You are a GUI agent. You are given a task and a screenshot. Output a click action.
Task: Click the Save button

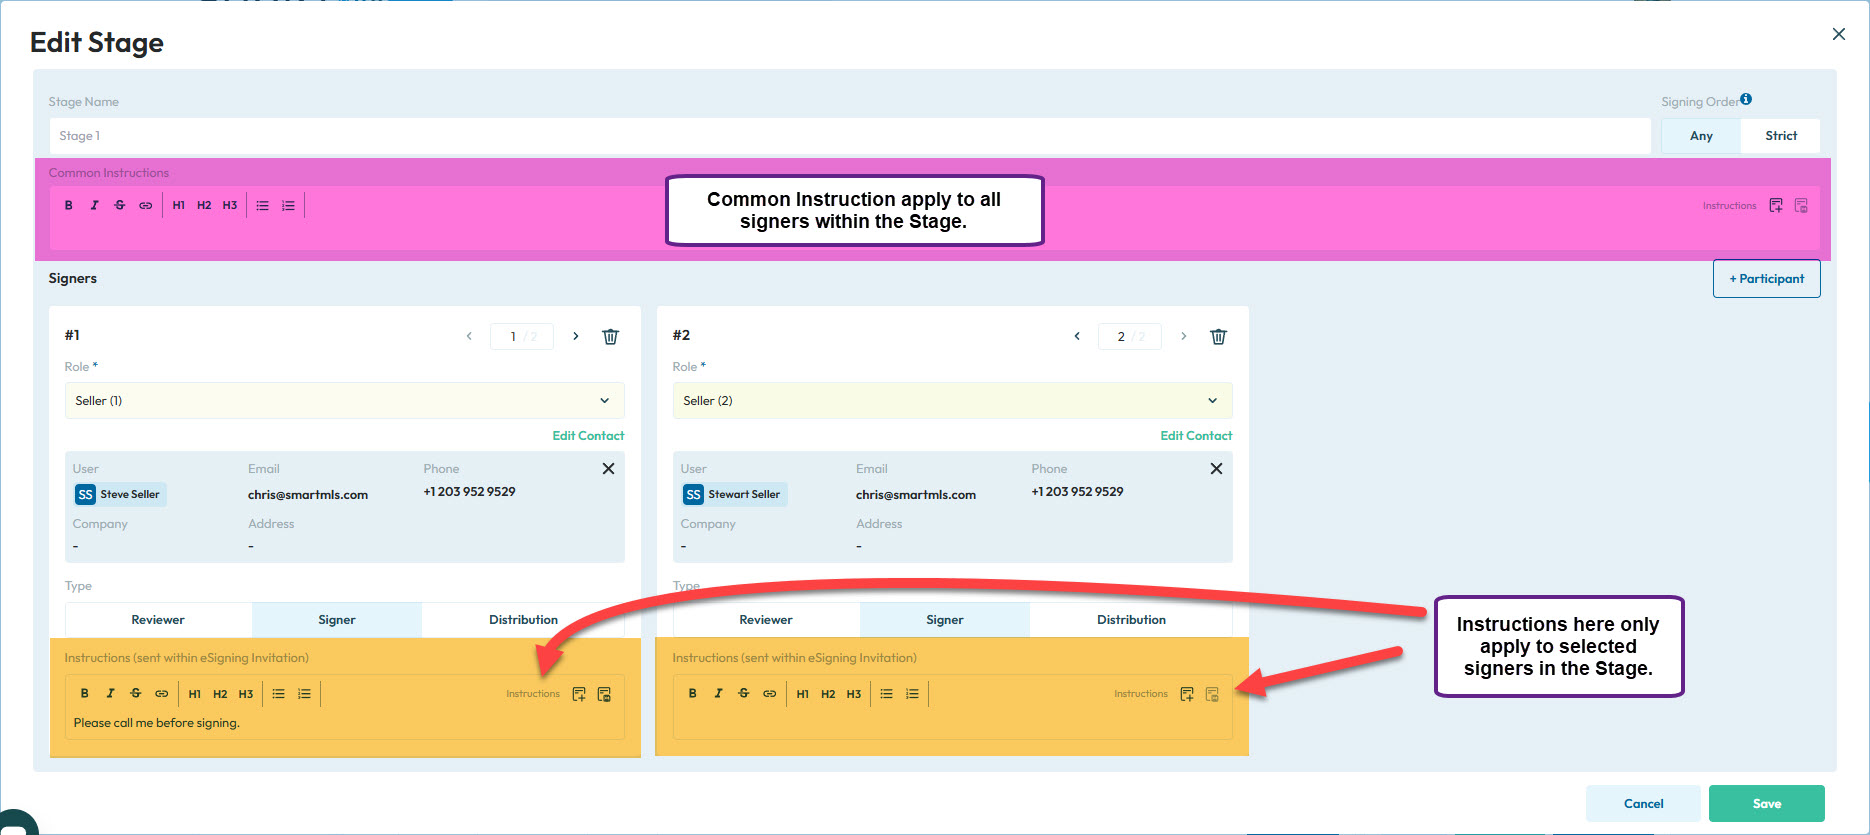1766,804
